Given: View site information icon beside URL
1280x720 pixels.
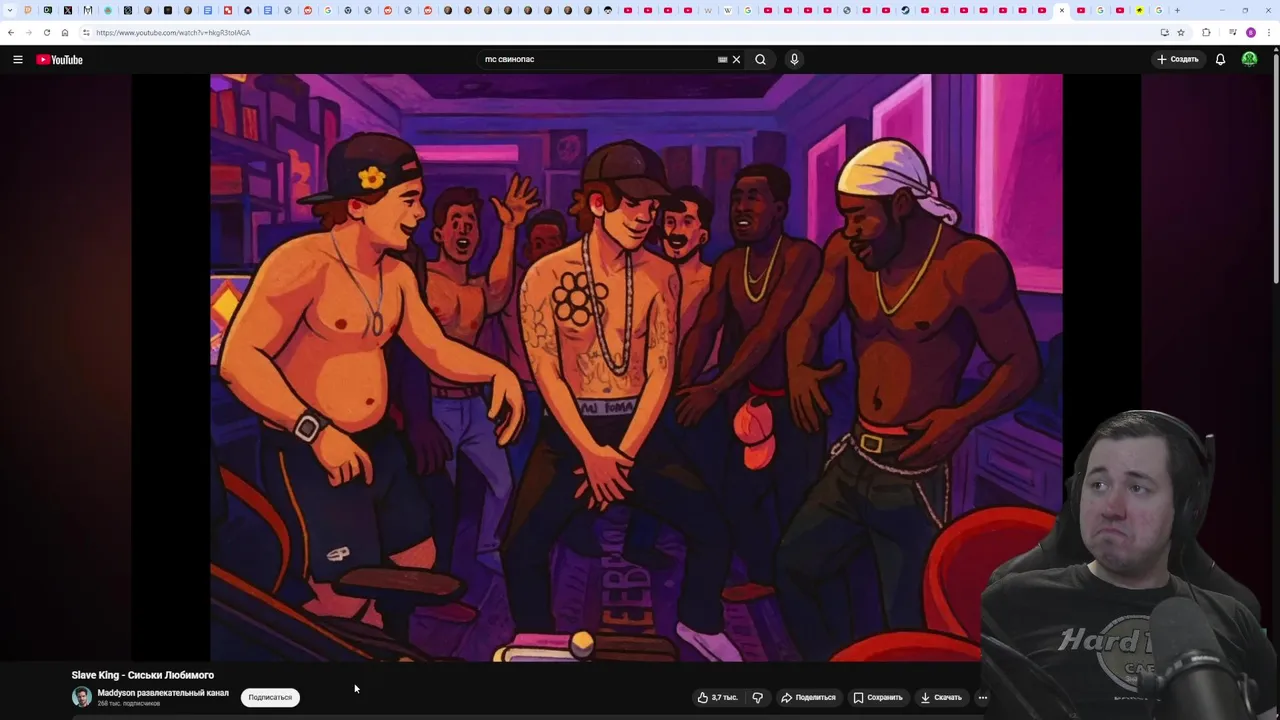Looking at the screenshot, I should point(86,32).
